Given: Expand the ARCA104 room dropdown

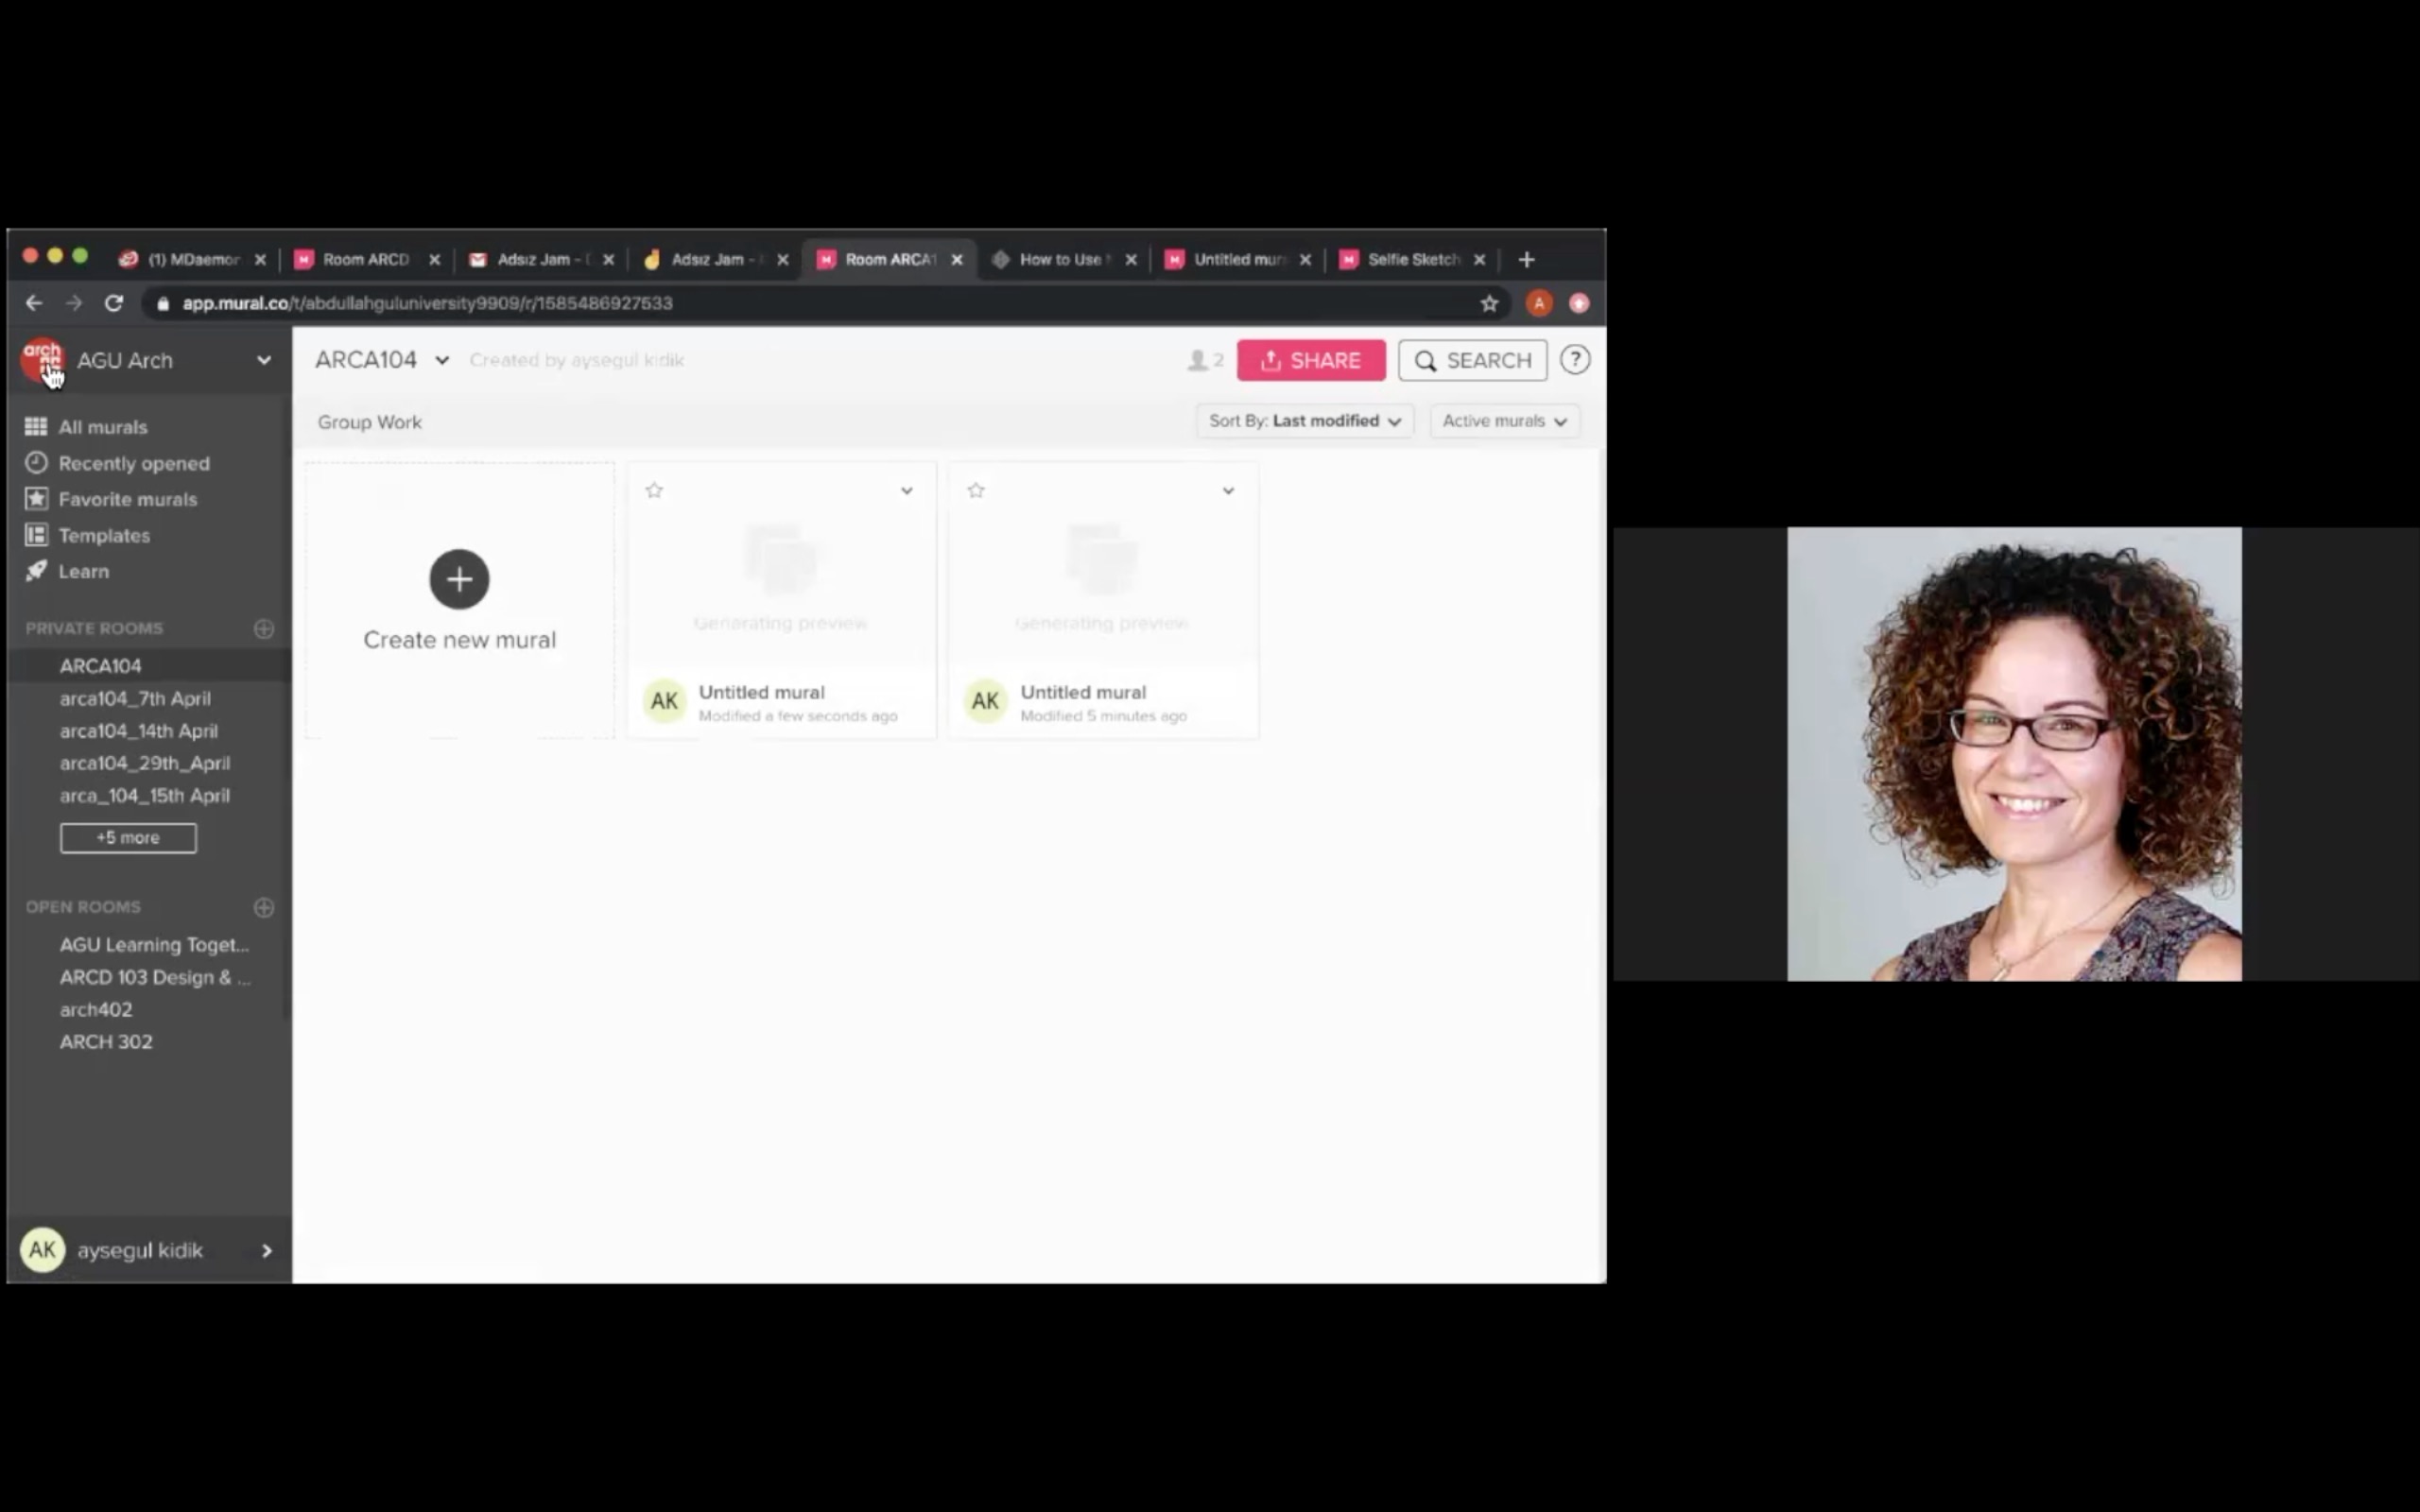Looking at the screenshot, I should [x=441, y=359].
